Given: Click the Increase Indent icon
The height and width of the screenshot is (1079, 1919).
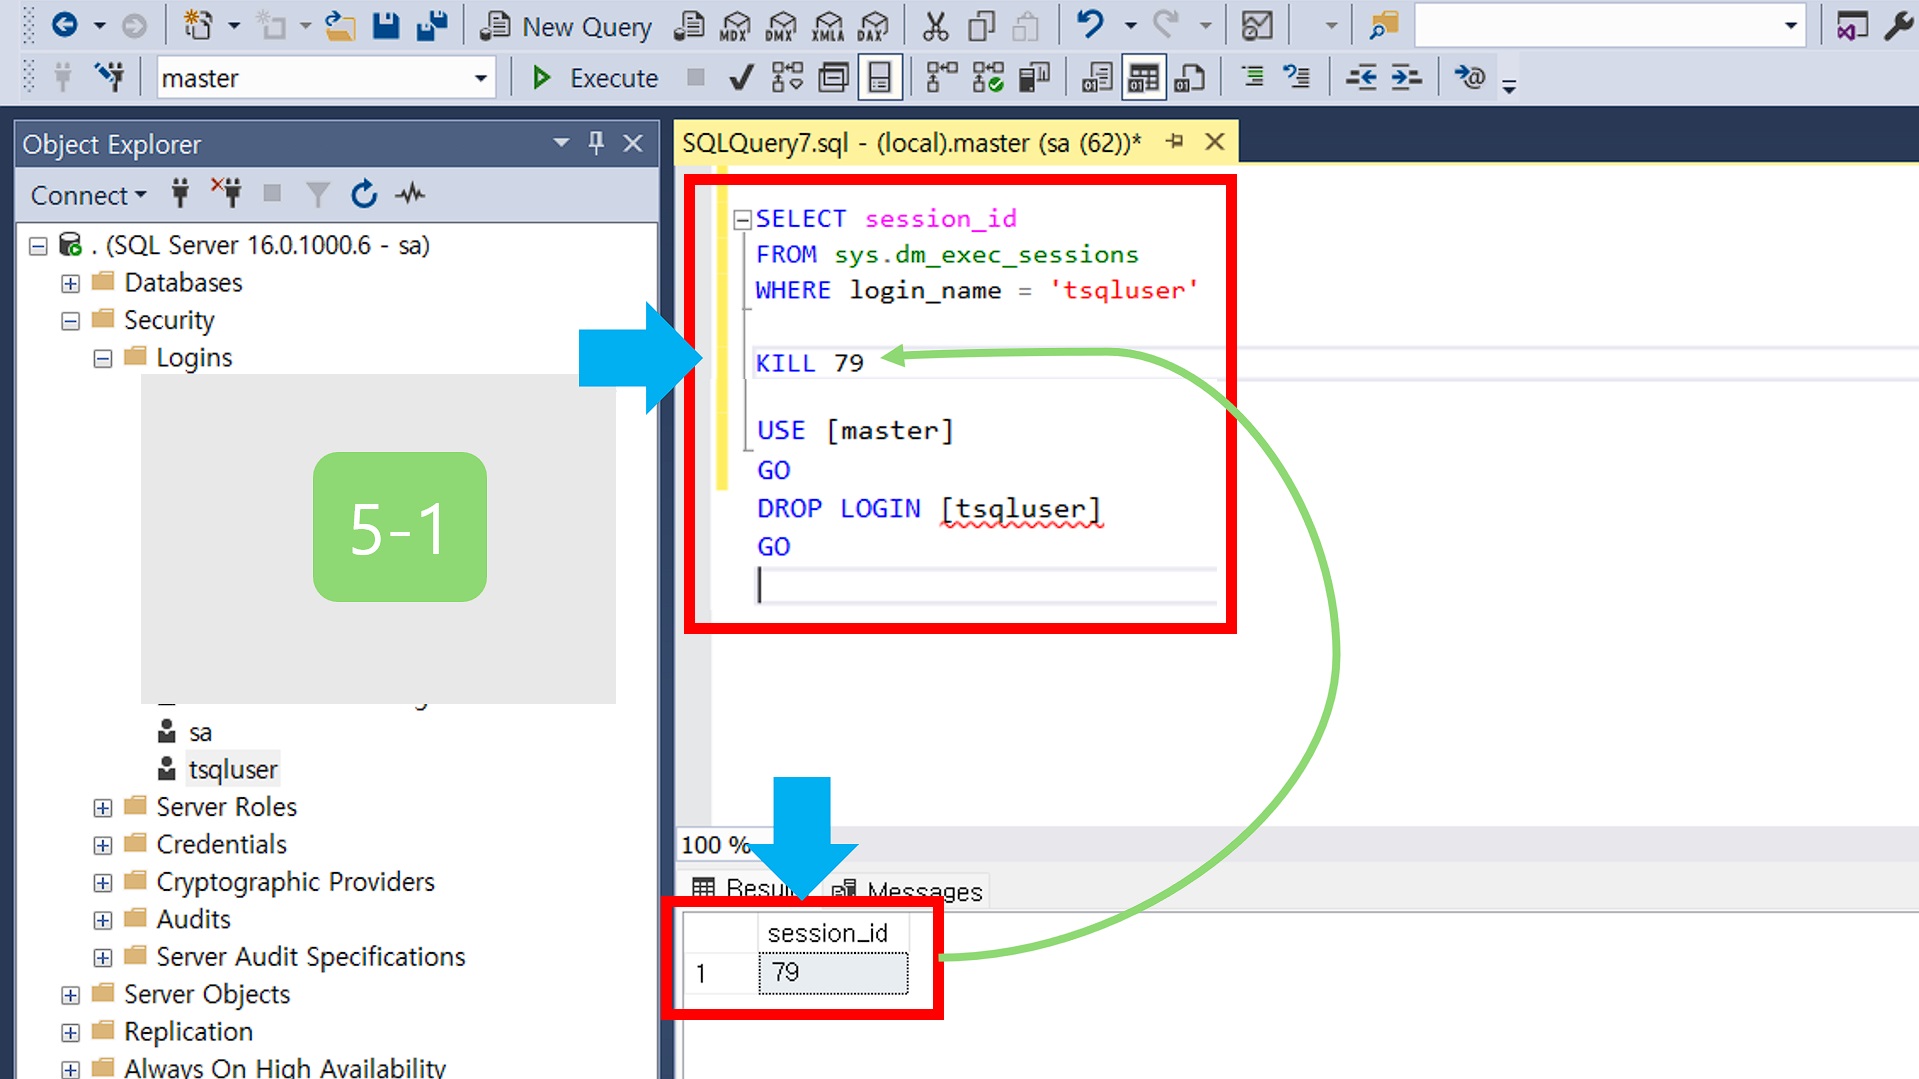Looking at the screenshot, I should coord(1406,77).
